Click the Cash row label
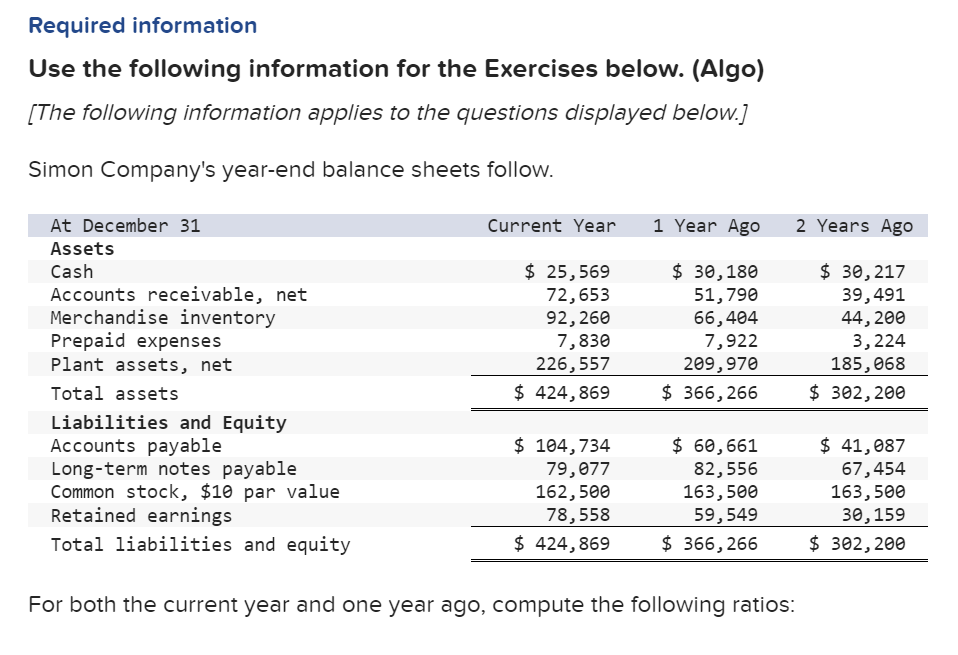This screenshot has height=655, width=958. (x=72, y=271)
